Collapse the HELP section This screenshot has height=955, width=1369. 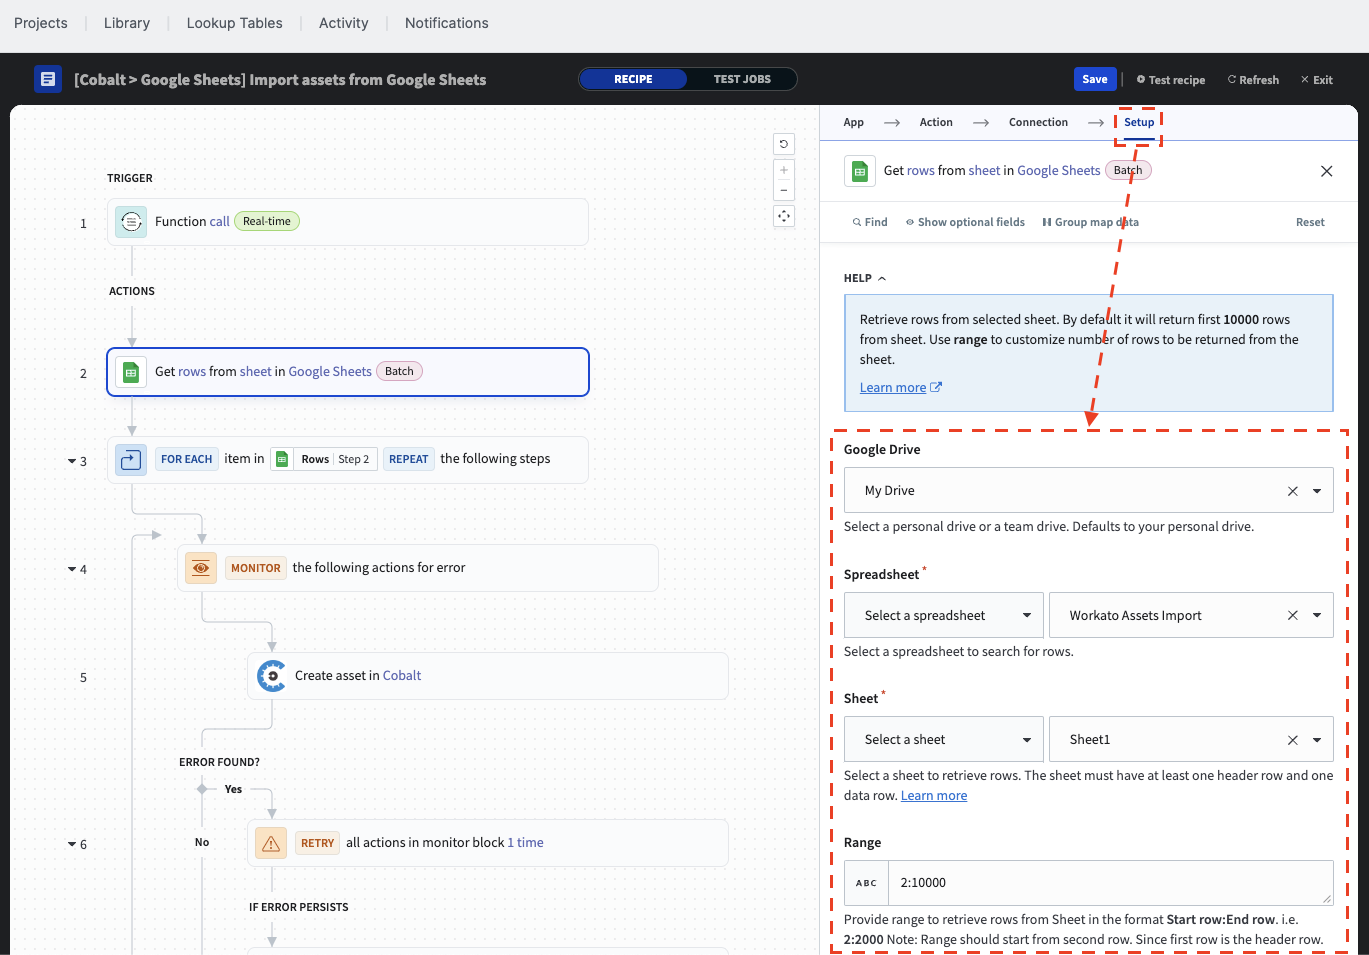[865, 278]
